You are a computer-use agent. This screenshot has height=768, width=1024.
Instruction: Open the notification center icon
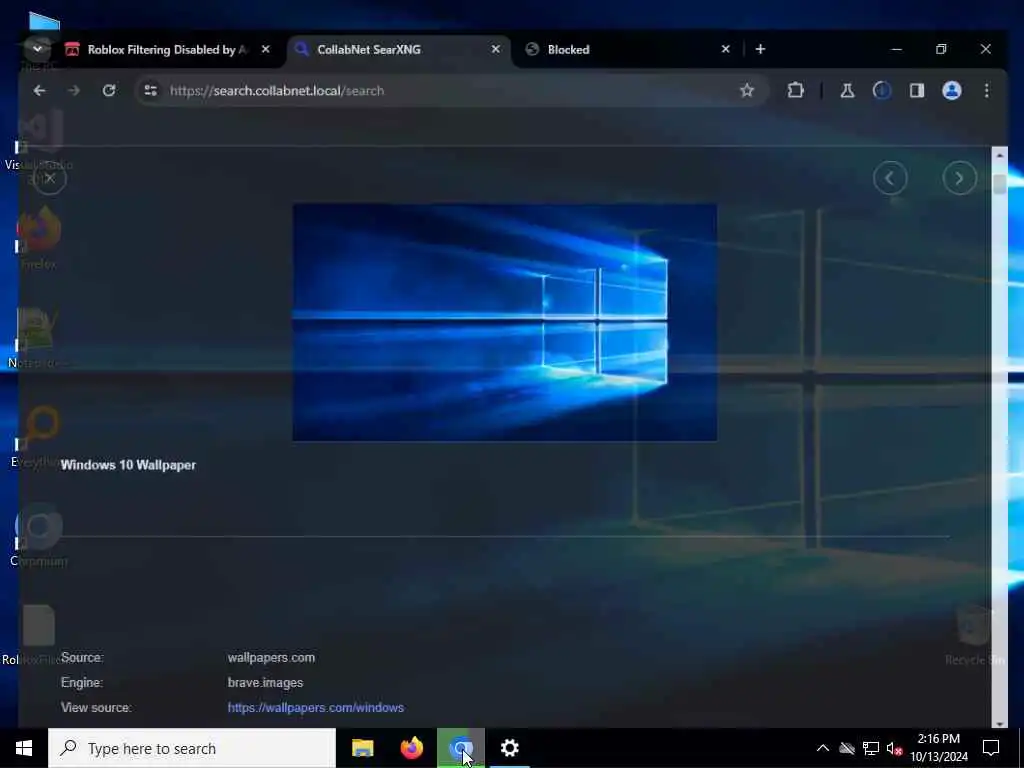pyautogui.click(x=991, y=748)
